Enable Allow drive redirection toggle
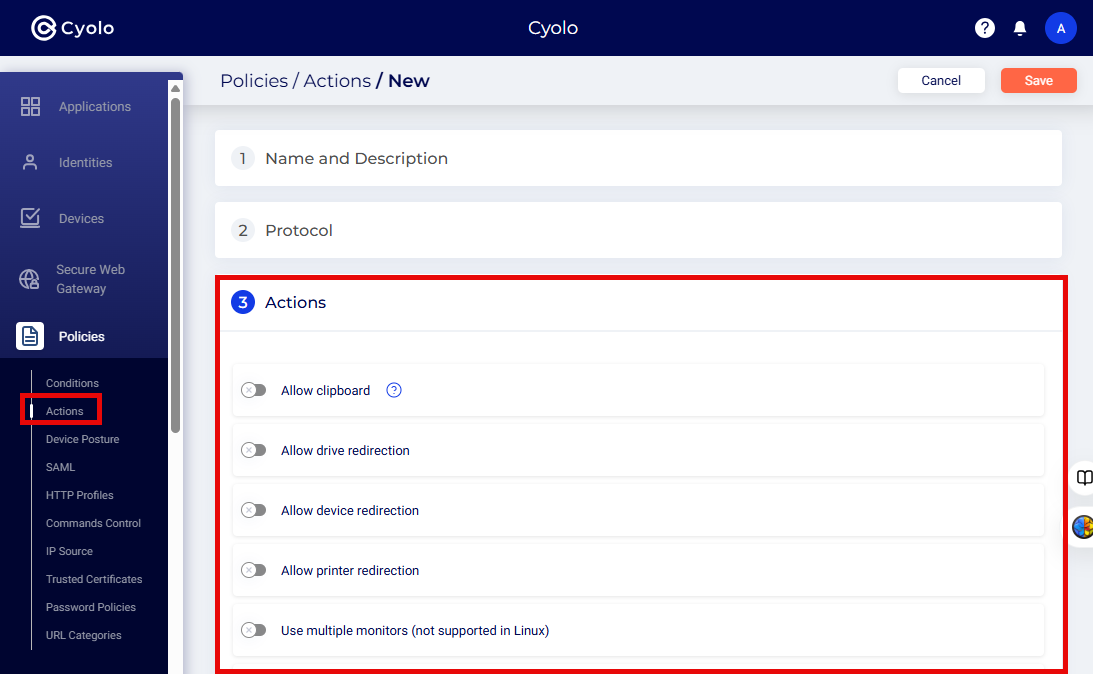This screenshot has width=1093, height=674. point(254,450)
